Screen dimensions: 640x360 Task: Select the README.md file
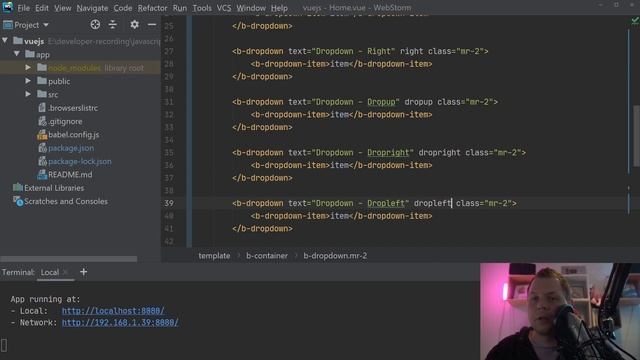click(70, 175)
